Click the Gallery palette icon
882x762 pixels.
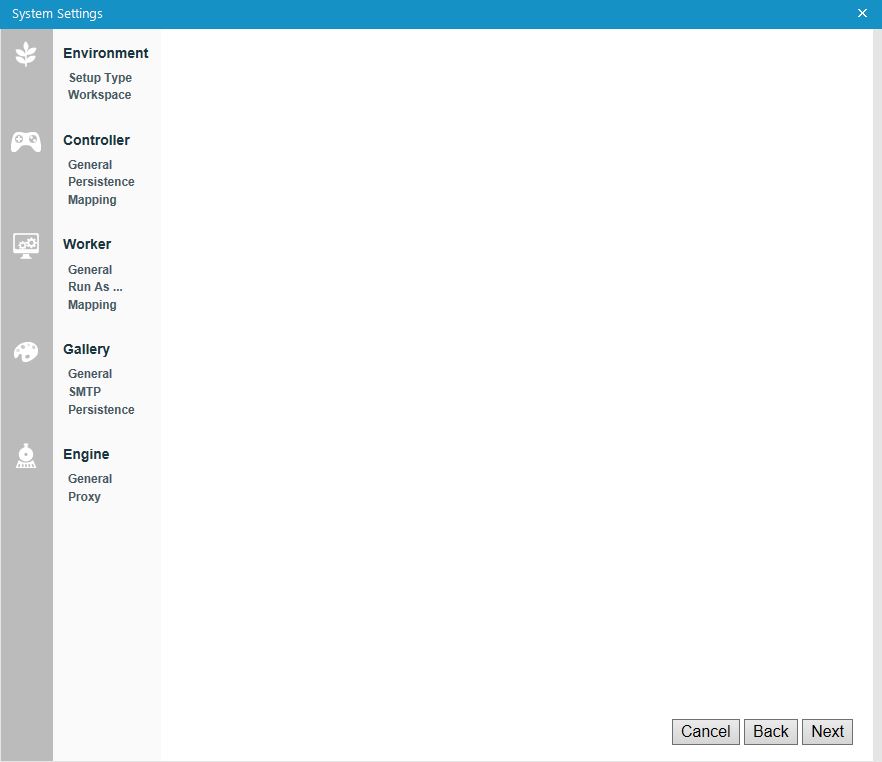[x=25, y=351]
